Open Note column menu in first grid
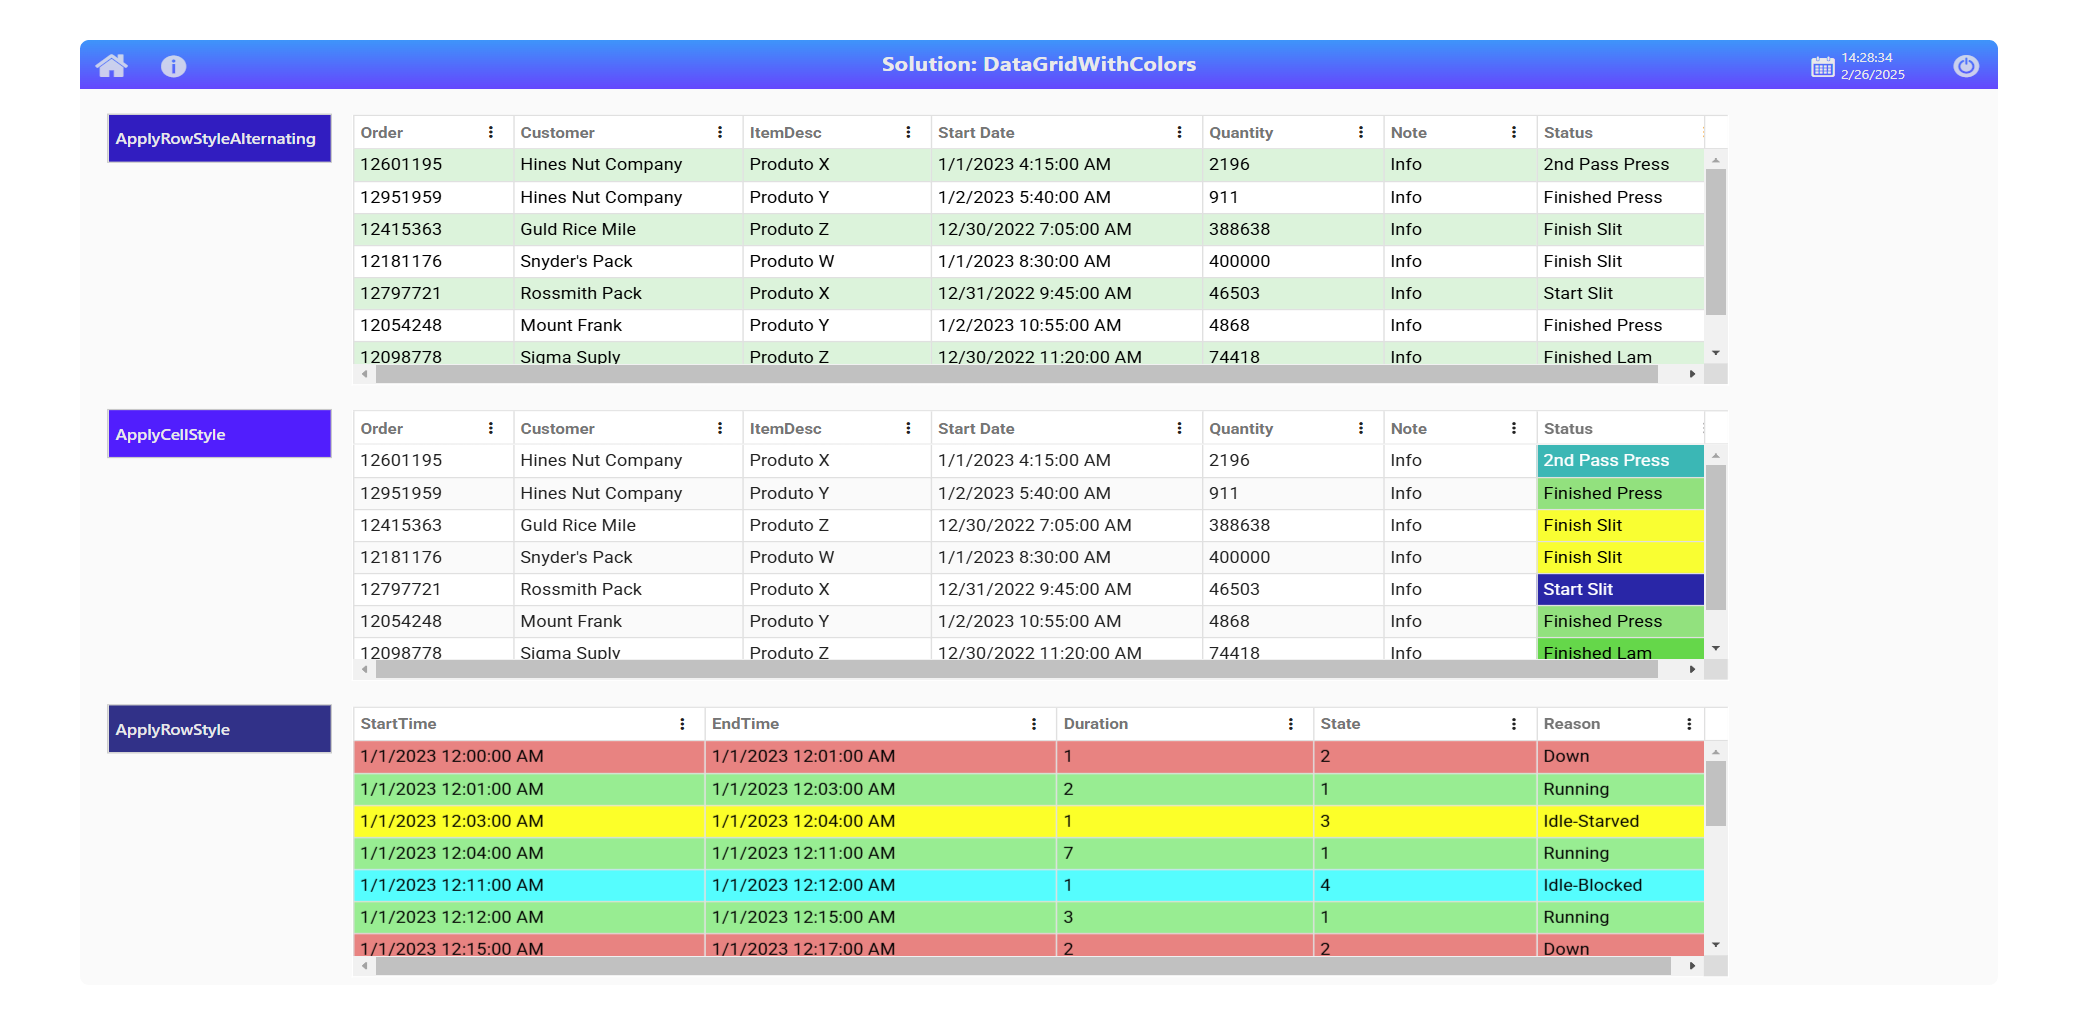Screen dimensions: 2078x1025 pos(1514,132)
